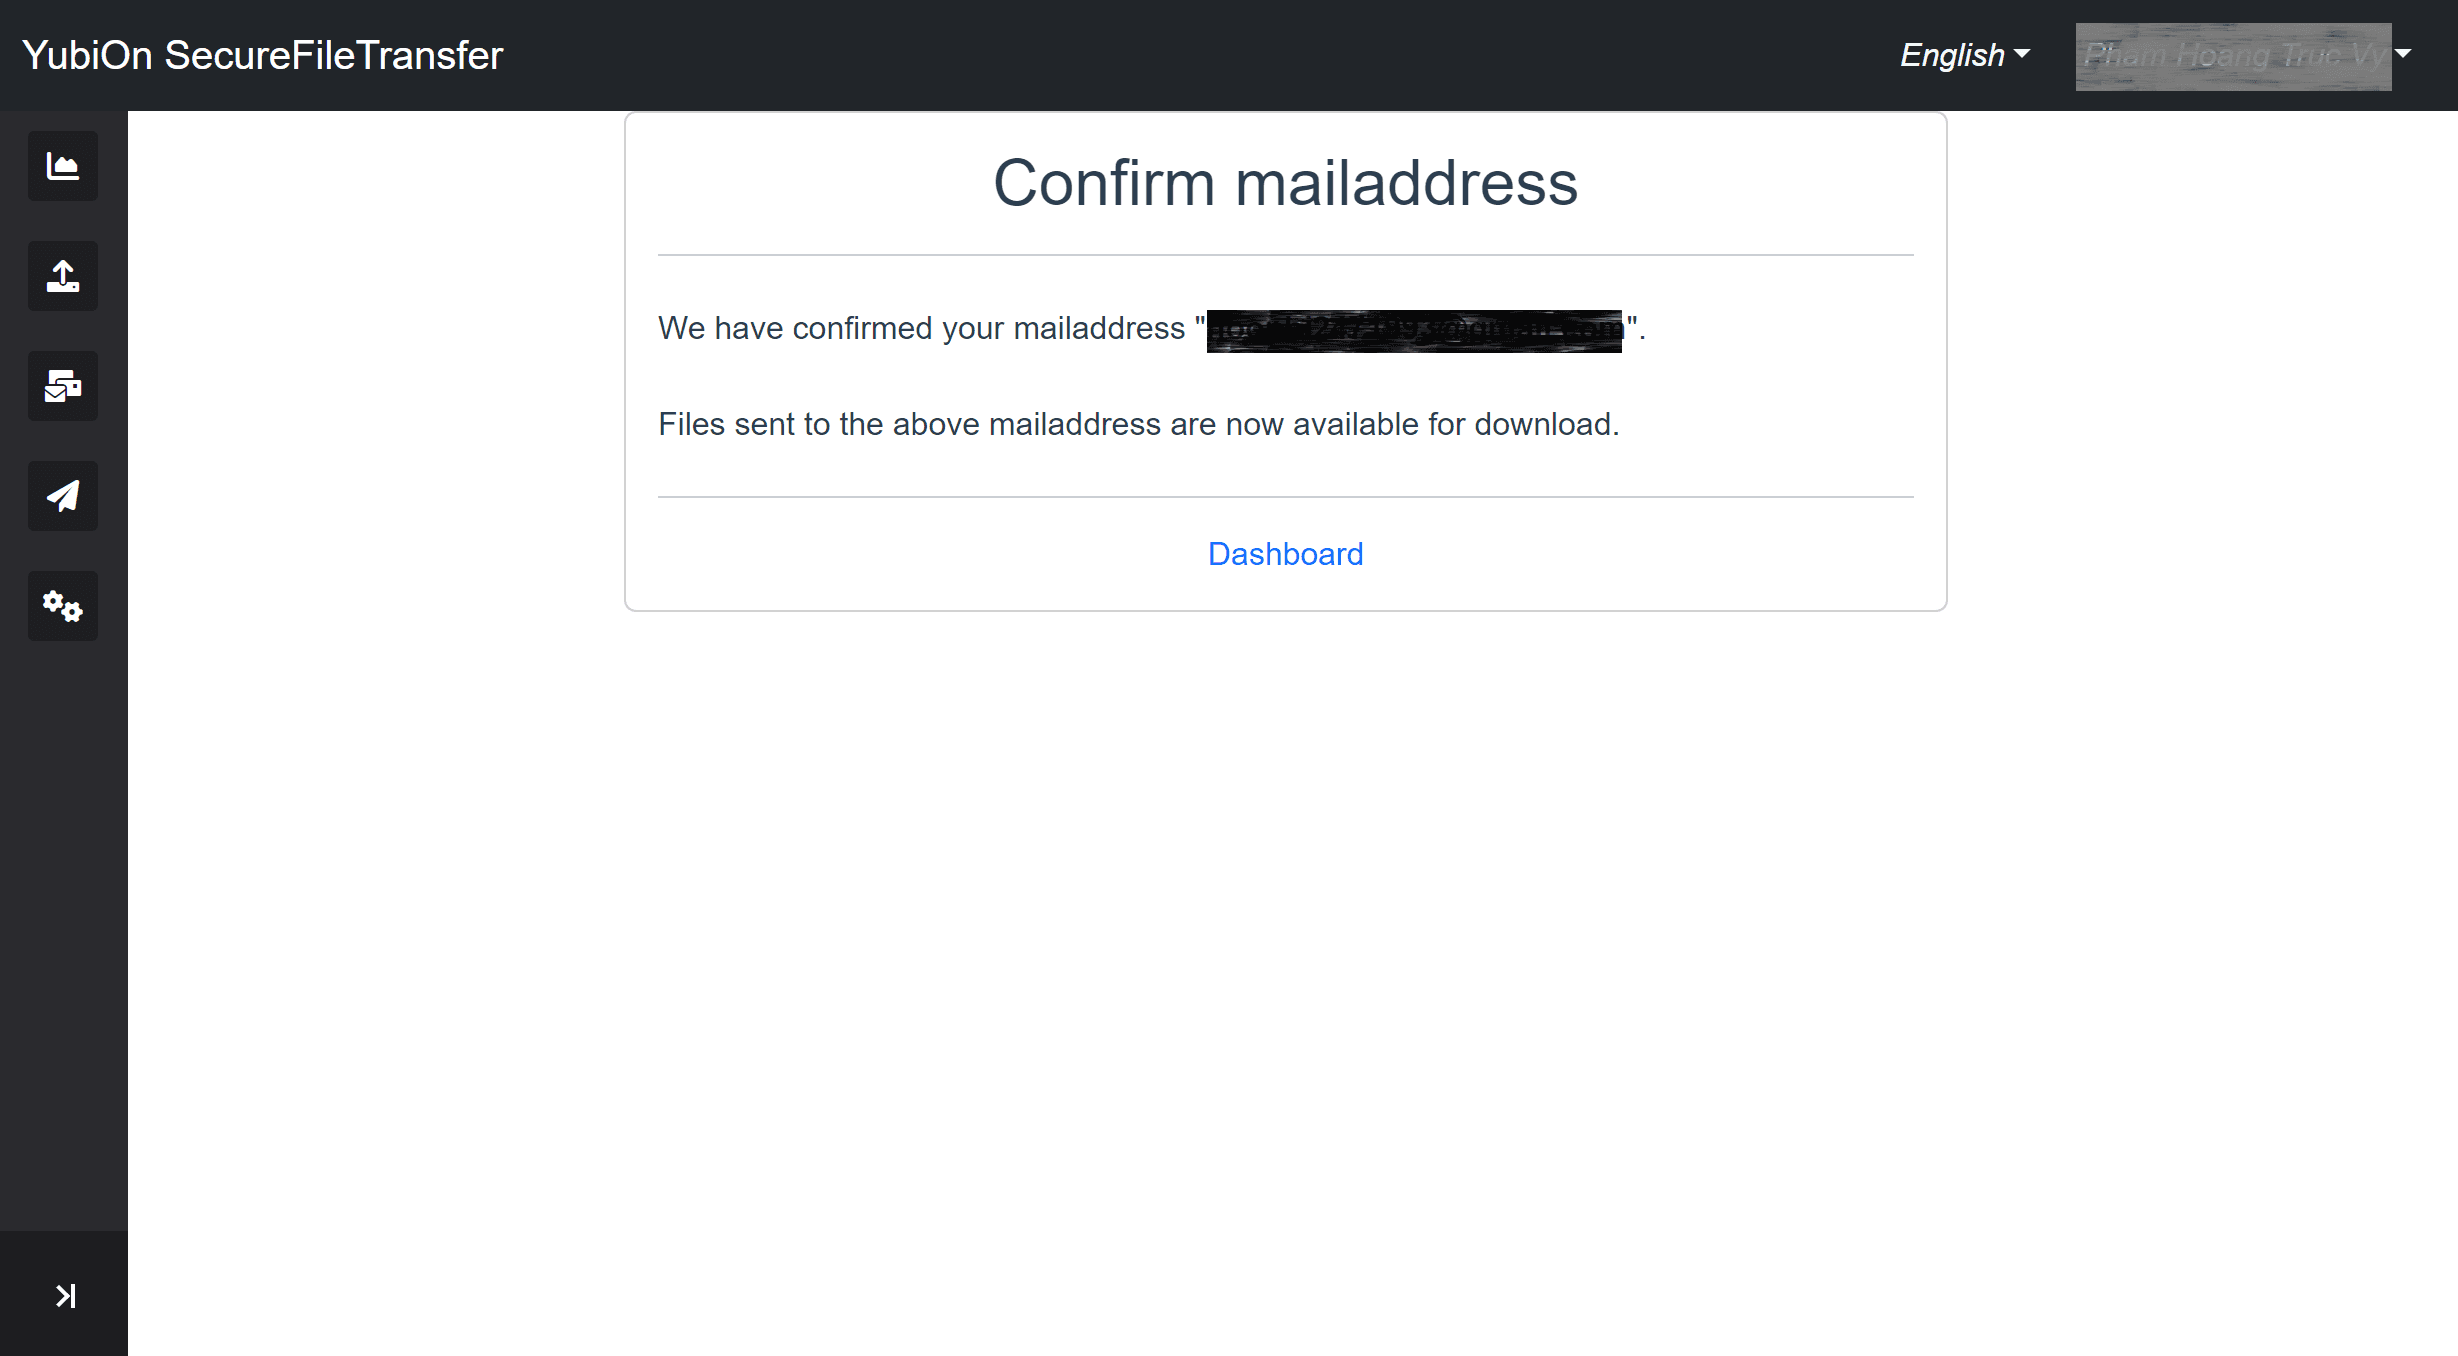Click the caret arrow beside the username
Image resolution: width=2458 pixels, height=1356 pixels.
click(2403, 54)
